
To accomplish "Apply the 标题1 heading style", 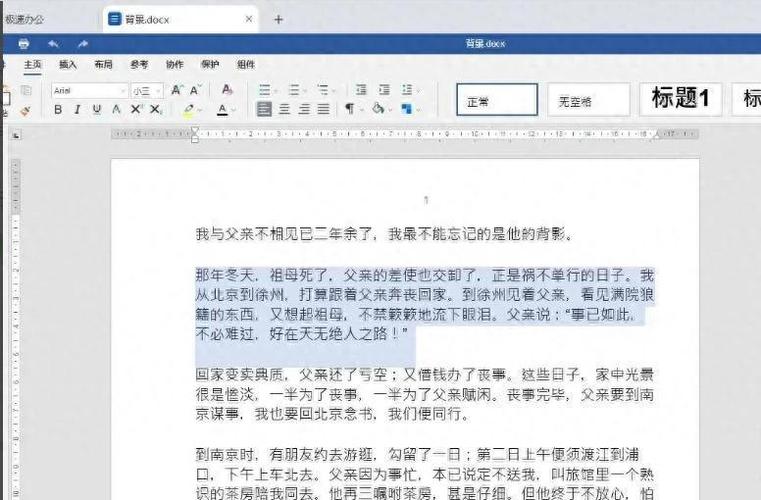I will pos(680,98).
